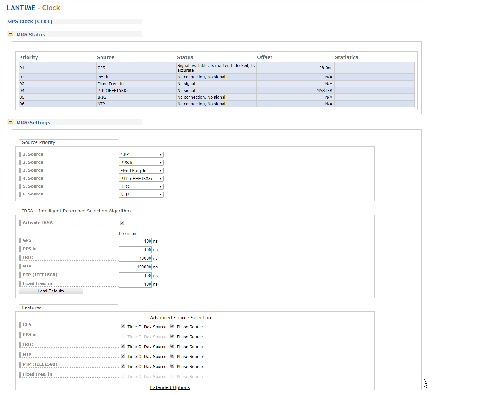
Task: Toggle IRIG Phase Source checkbox
Action: [172, 346]
